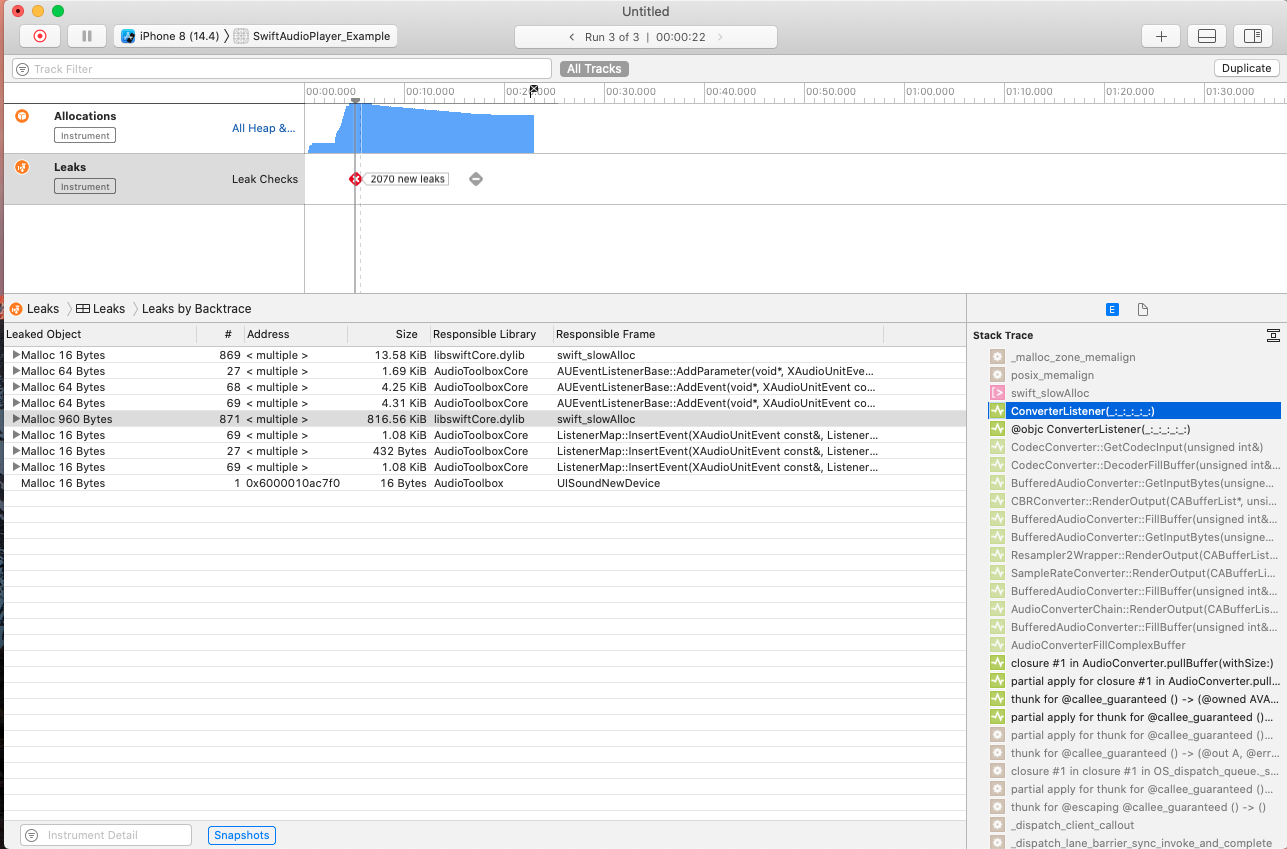This screenshot has height=849, width=1287.
Task: Focus the Instrument Detail filter field
Action: 106,835
